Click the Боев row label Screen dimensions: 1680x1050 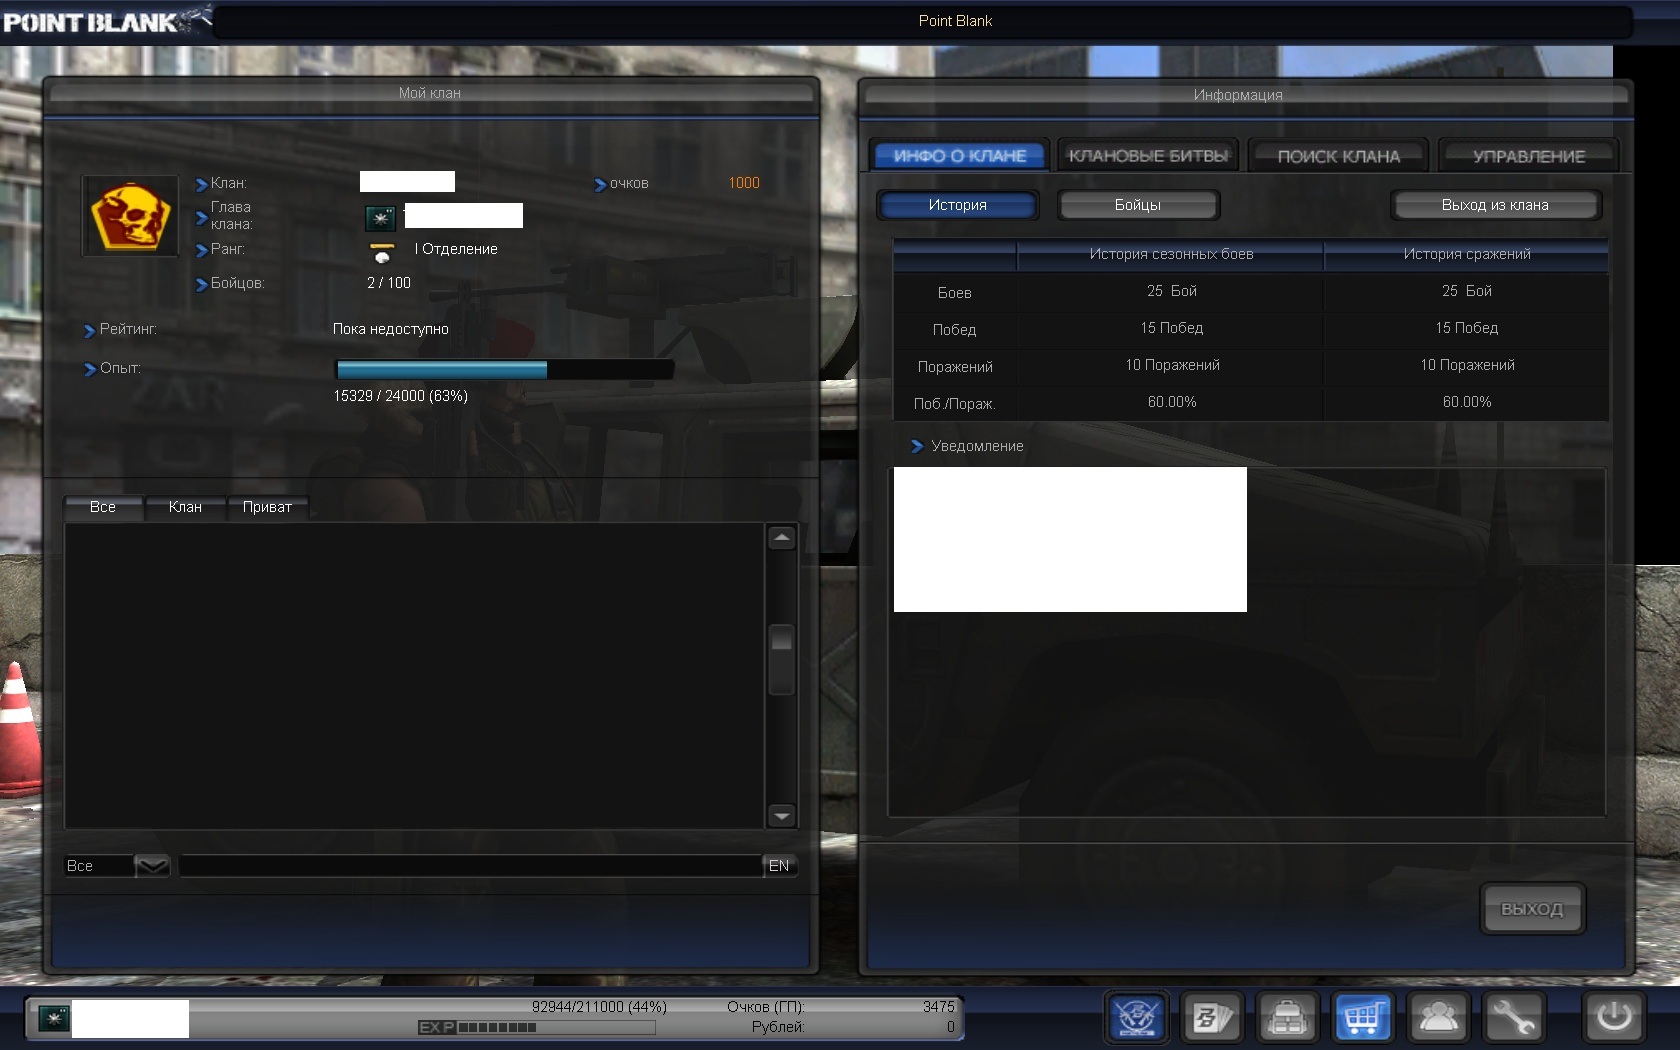pyautogui.click(x=954, y=293)
